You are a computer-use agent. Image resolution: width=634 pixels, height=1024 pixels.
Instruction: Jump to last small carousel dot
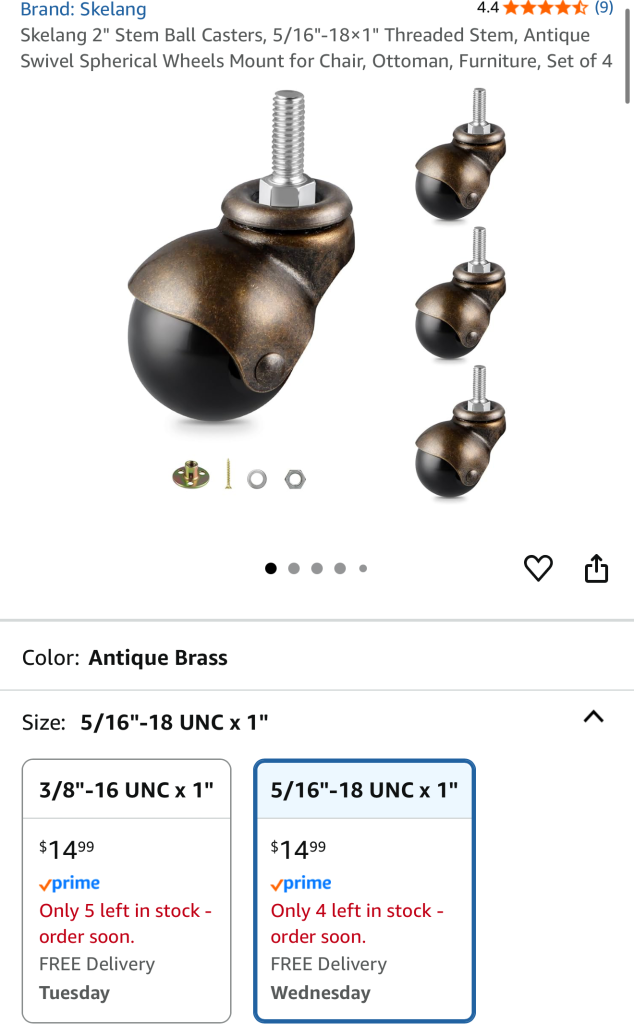tap(363, 569)
